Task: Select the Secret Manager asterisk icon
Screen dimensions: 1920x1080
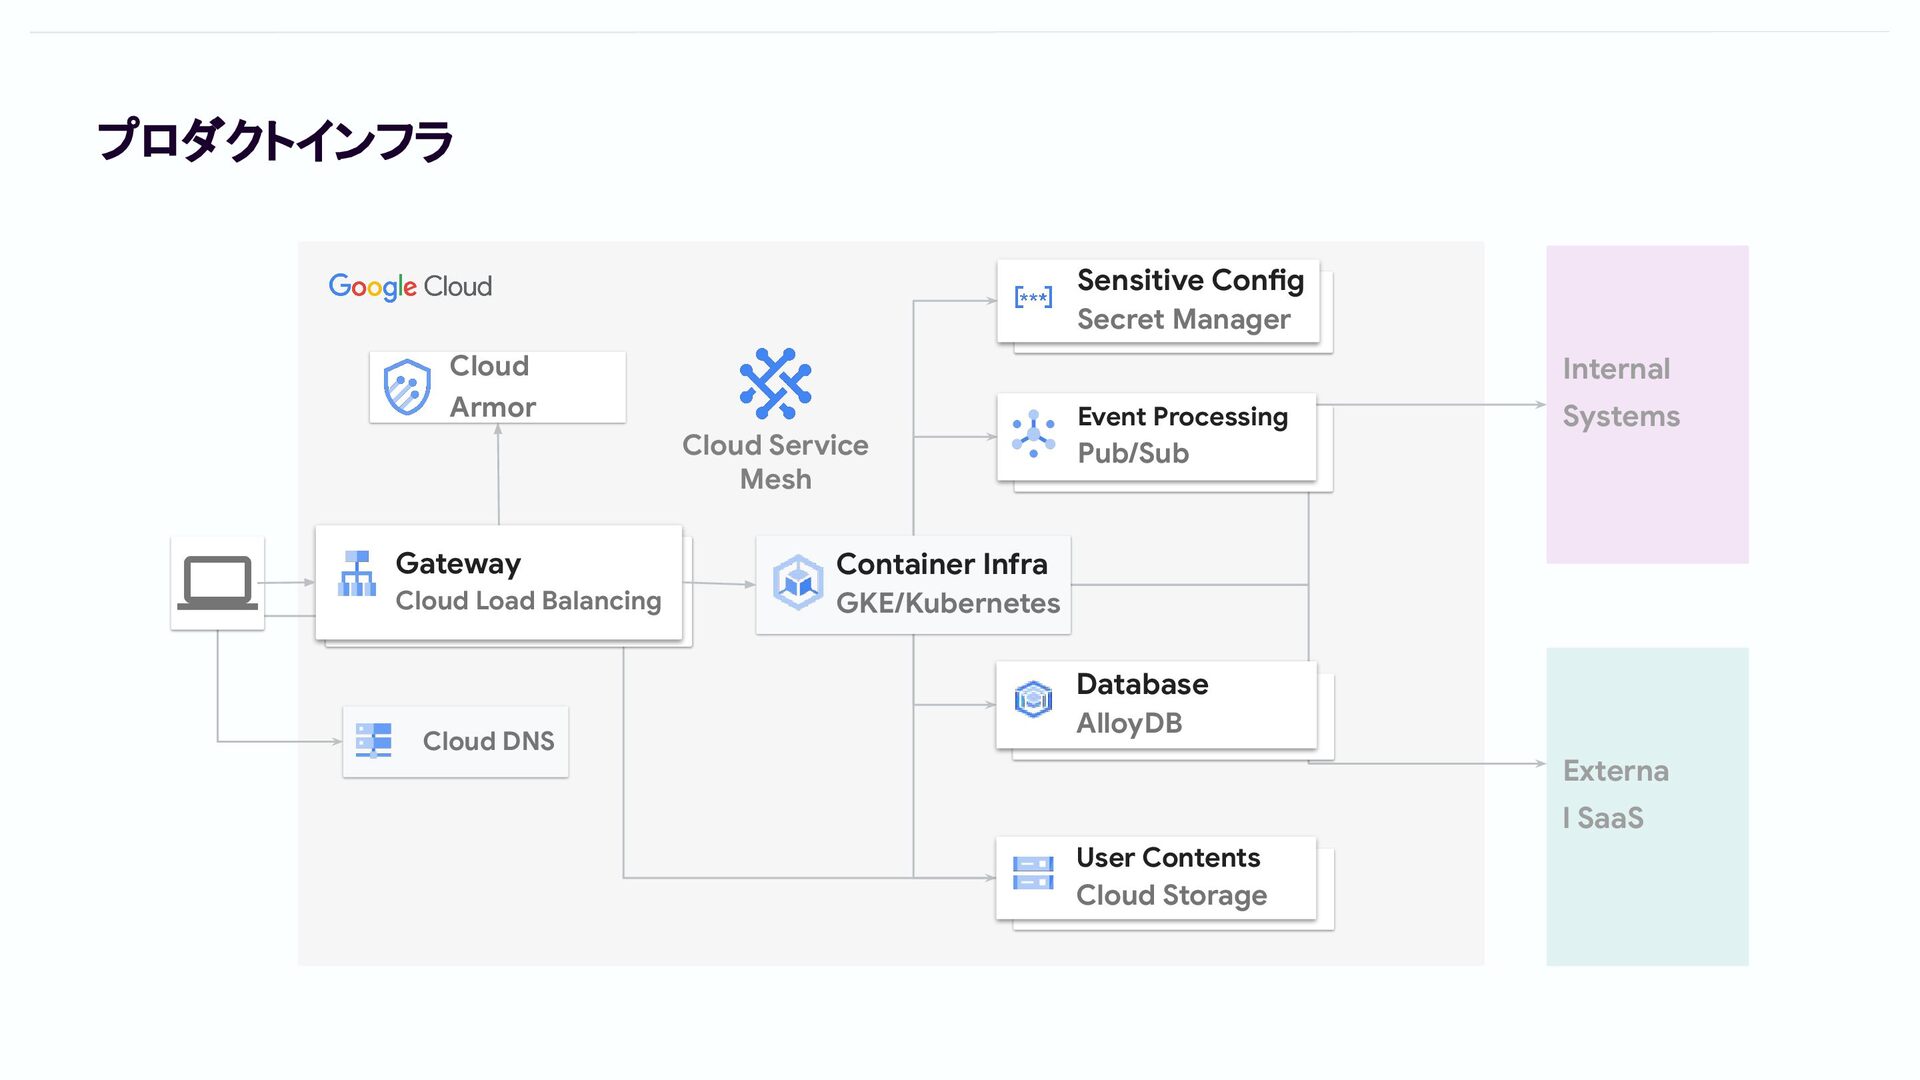Action: (1033, 297)
